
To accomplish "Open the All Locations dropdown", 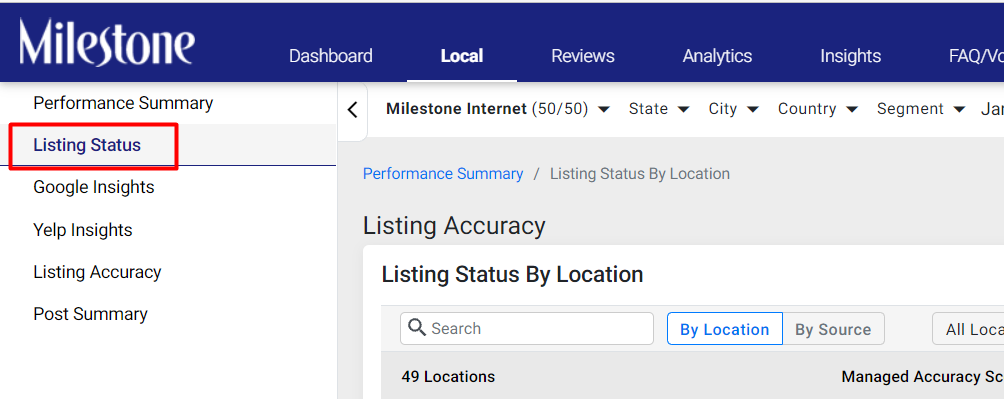I will point(968,329).
